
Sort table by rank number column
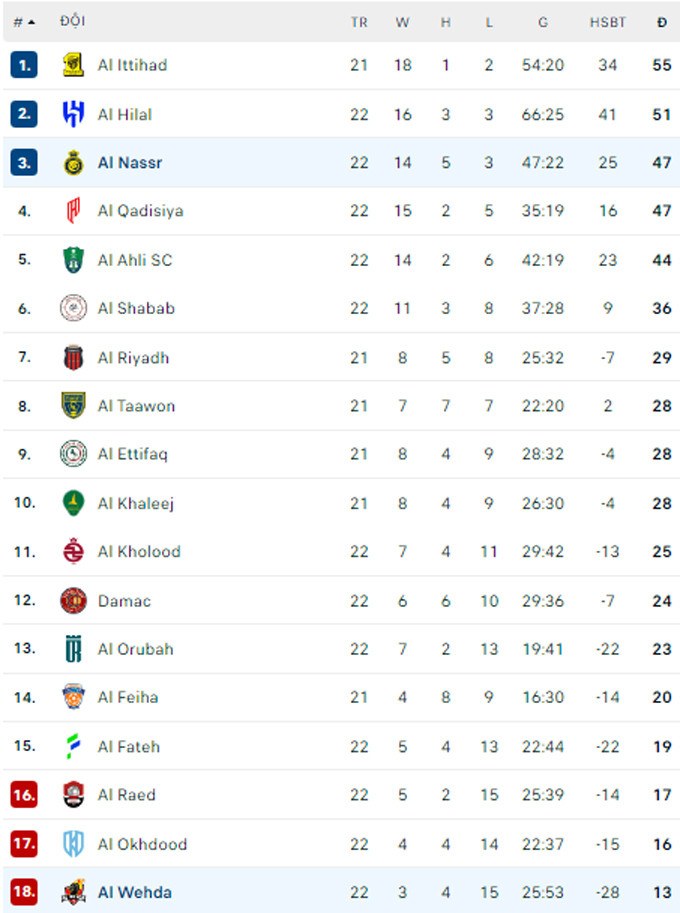(24, 22)
